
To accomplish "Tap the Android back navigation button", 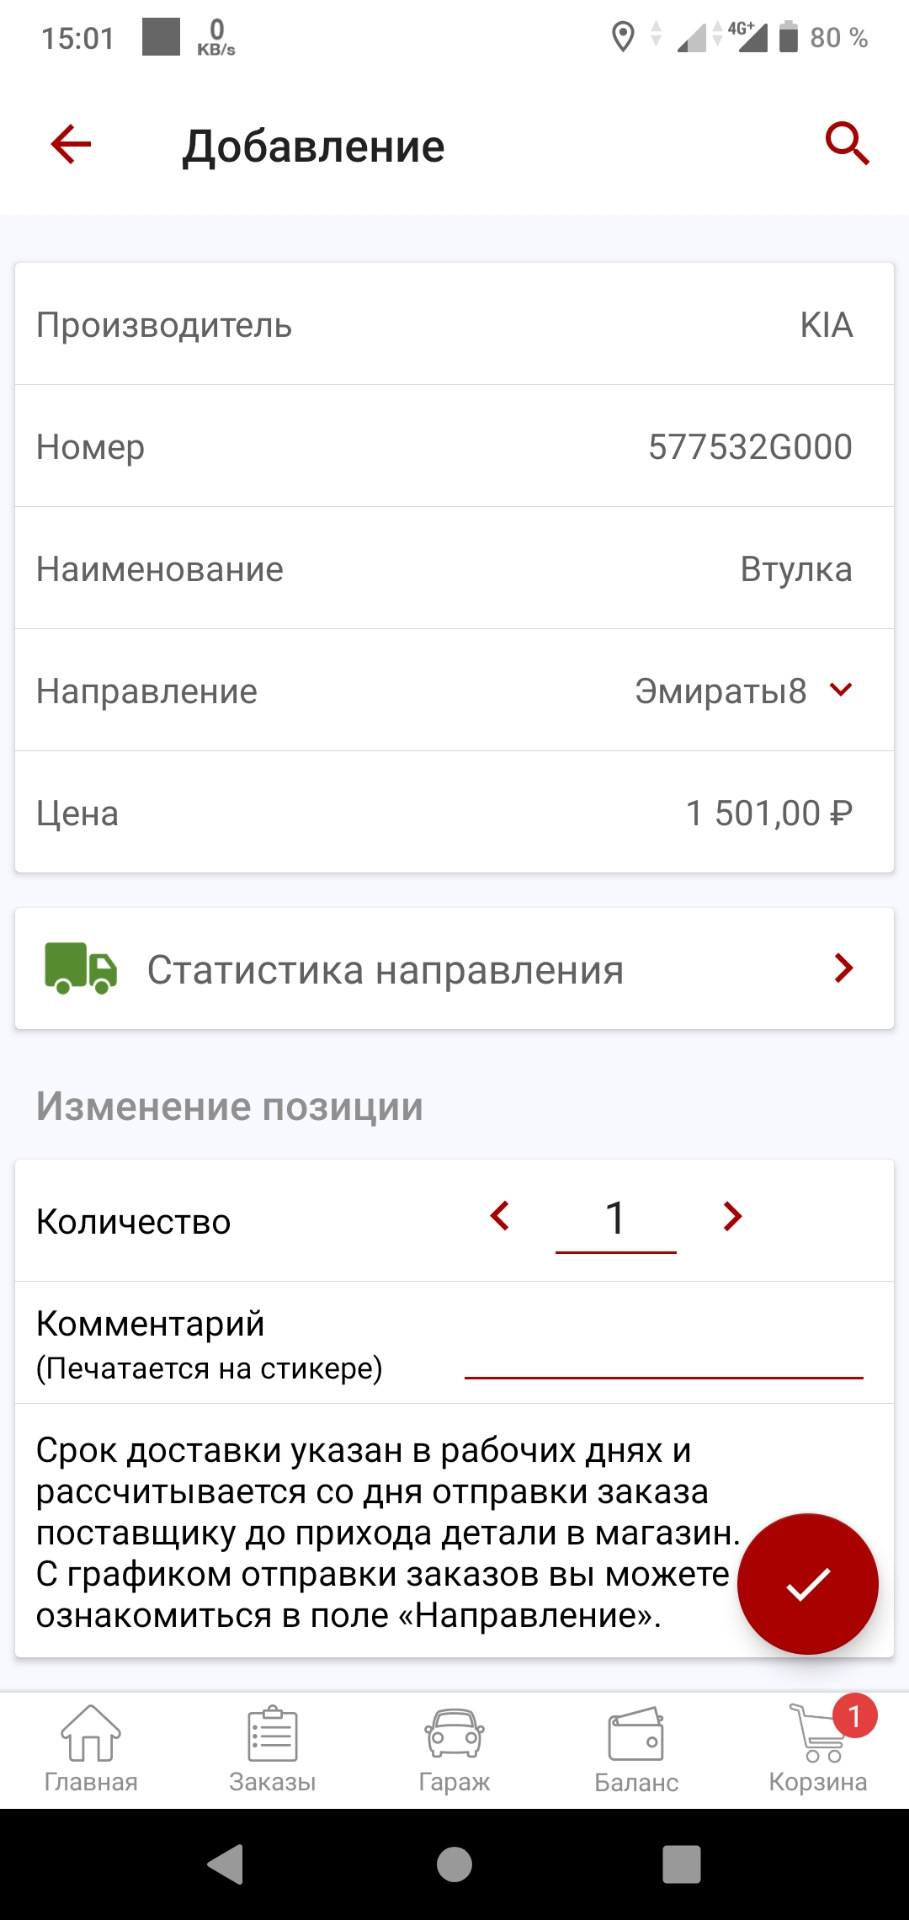I will pos(226,1864).
